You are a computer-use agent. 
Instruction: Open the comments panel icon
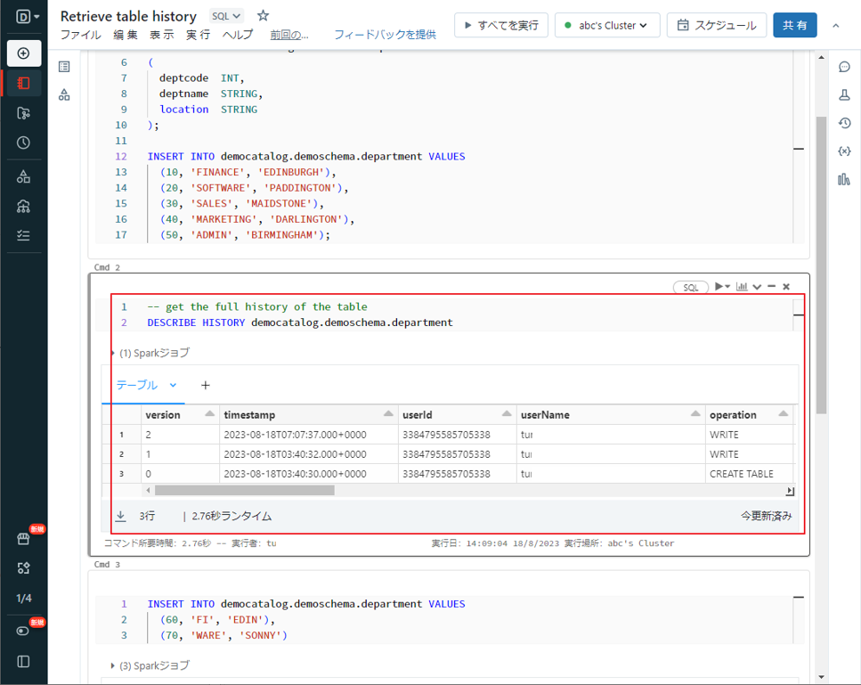coord(844,67)
